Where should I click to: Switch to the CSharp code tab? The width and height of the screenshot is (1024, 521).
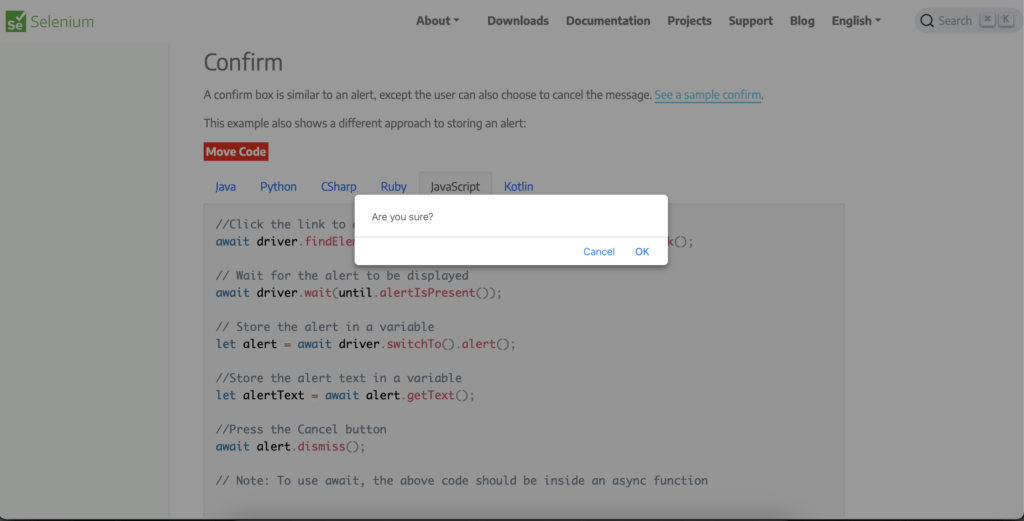[x=338, y=187]
